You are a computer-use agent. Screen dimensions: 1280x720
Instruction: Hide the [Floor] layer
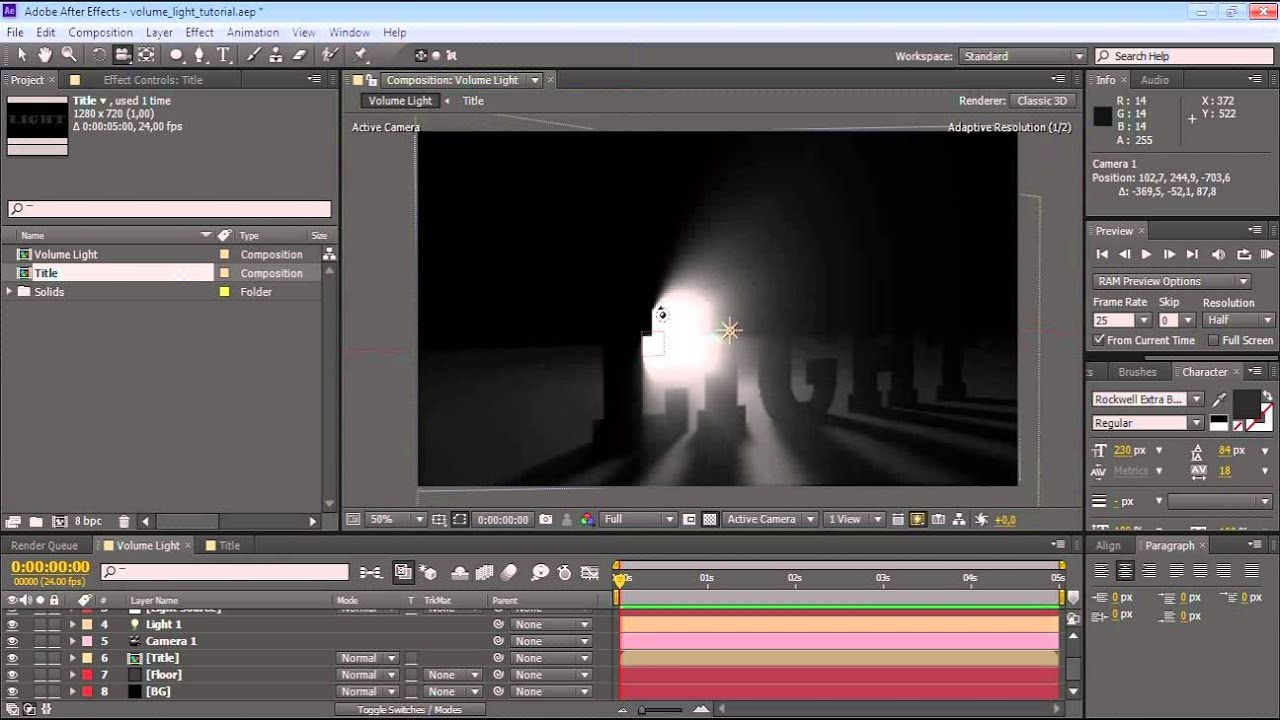coord(12,675)
